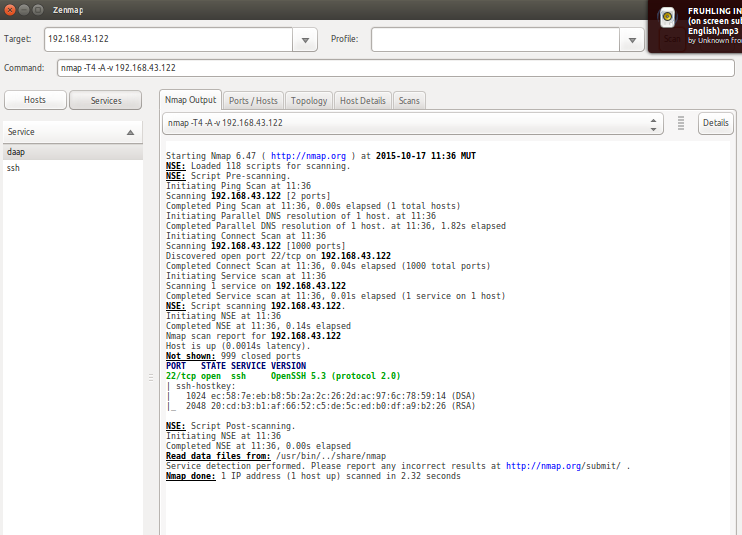742x535 pixels.
Task: Open the Topology tab
Action: click(x=309, y=101)
